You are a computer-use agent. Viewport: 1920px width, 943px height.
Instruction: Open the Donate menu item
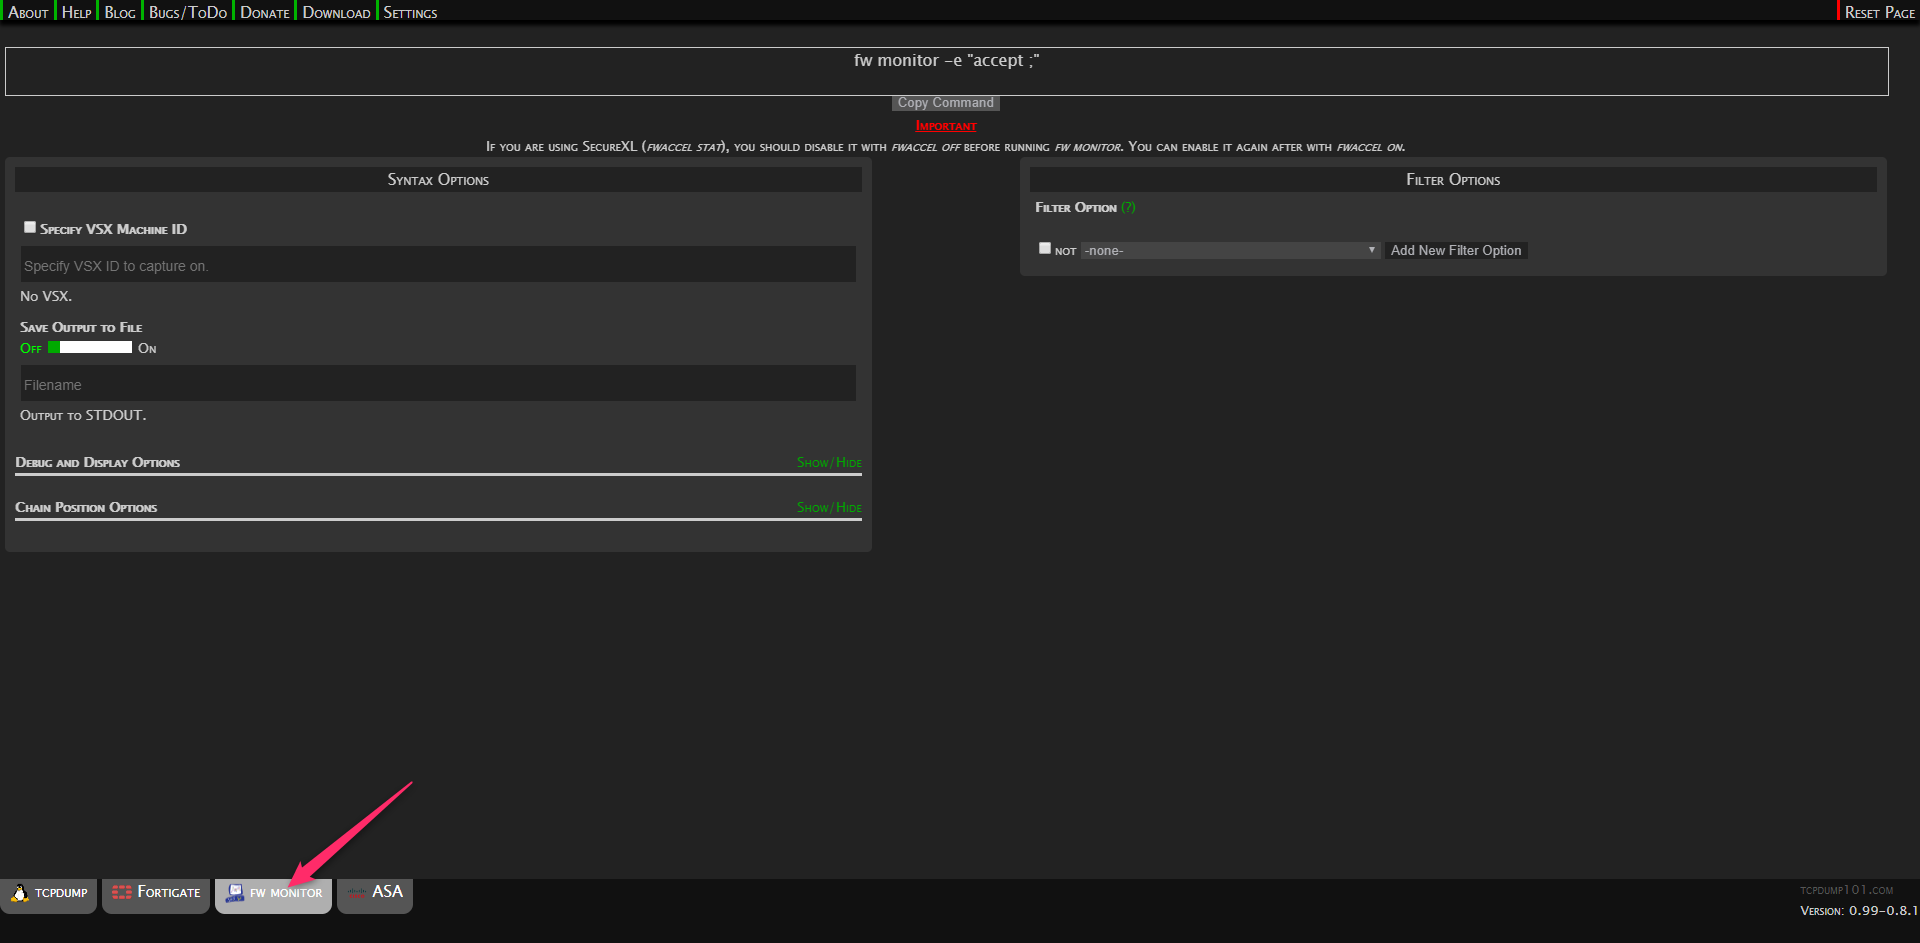[x=264, y=12]
